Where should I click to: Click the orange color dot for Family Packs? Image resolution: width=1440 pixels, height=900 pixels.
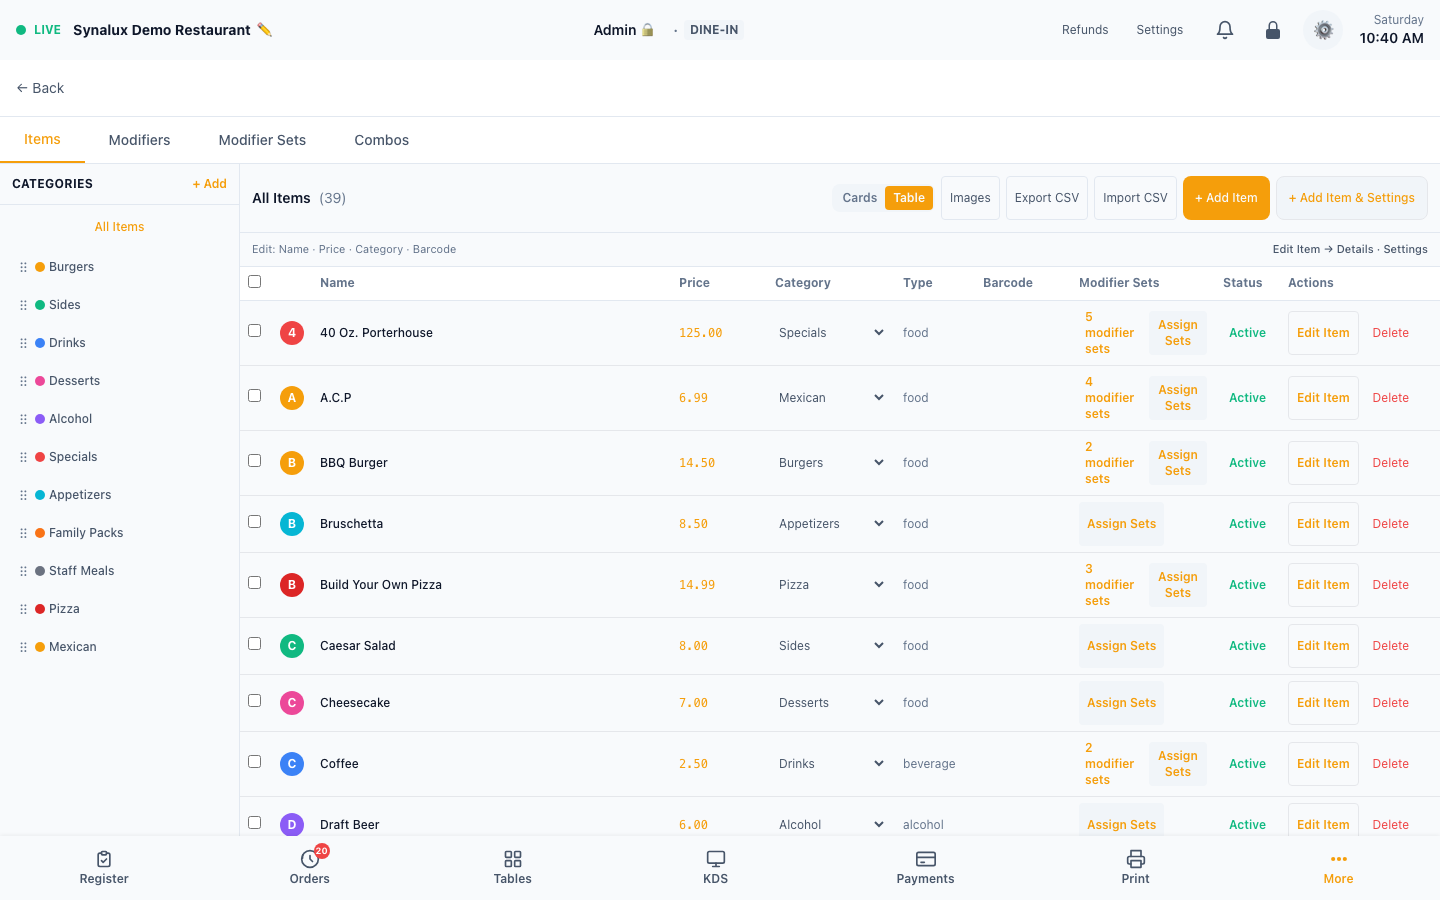click(x=40, y=533)
